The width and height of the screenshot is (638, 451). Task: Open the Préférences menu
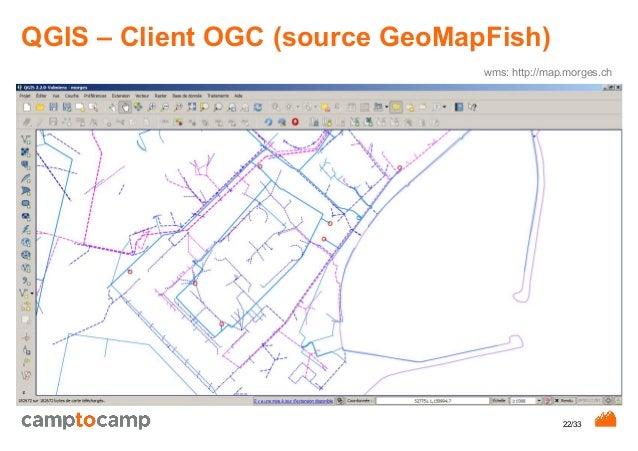coord(95,96)
